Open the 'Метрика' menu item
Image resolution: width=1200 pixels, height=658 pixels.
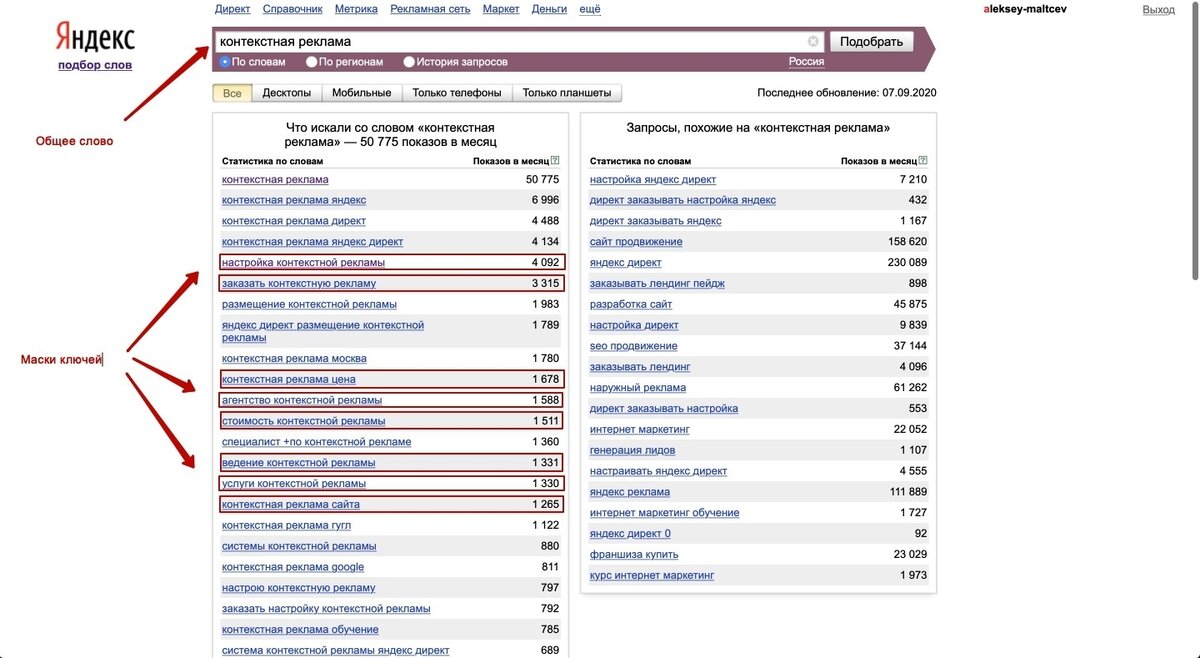tap(356, 8)
